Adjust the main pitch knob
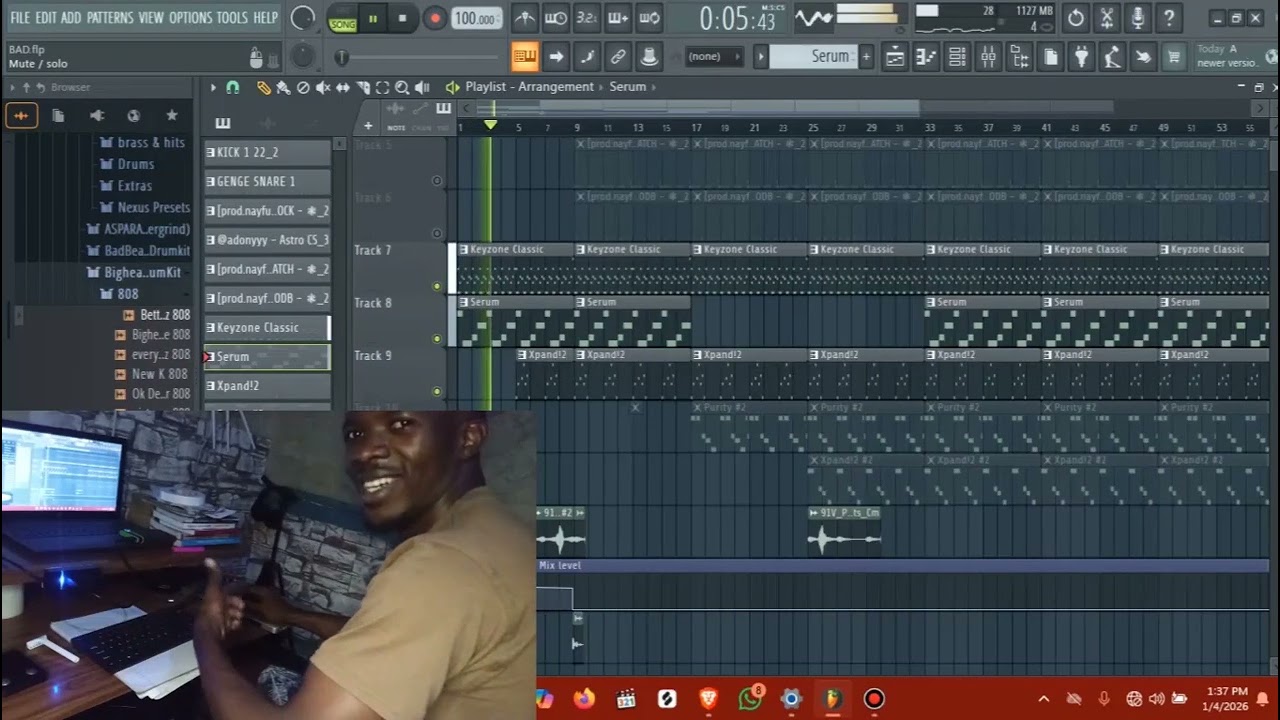Image resolution: width=1280 pixels, height=720 pixels. (x=303, y=57)
